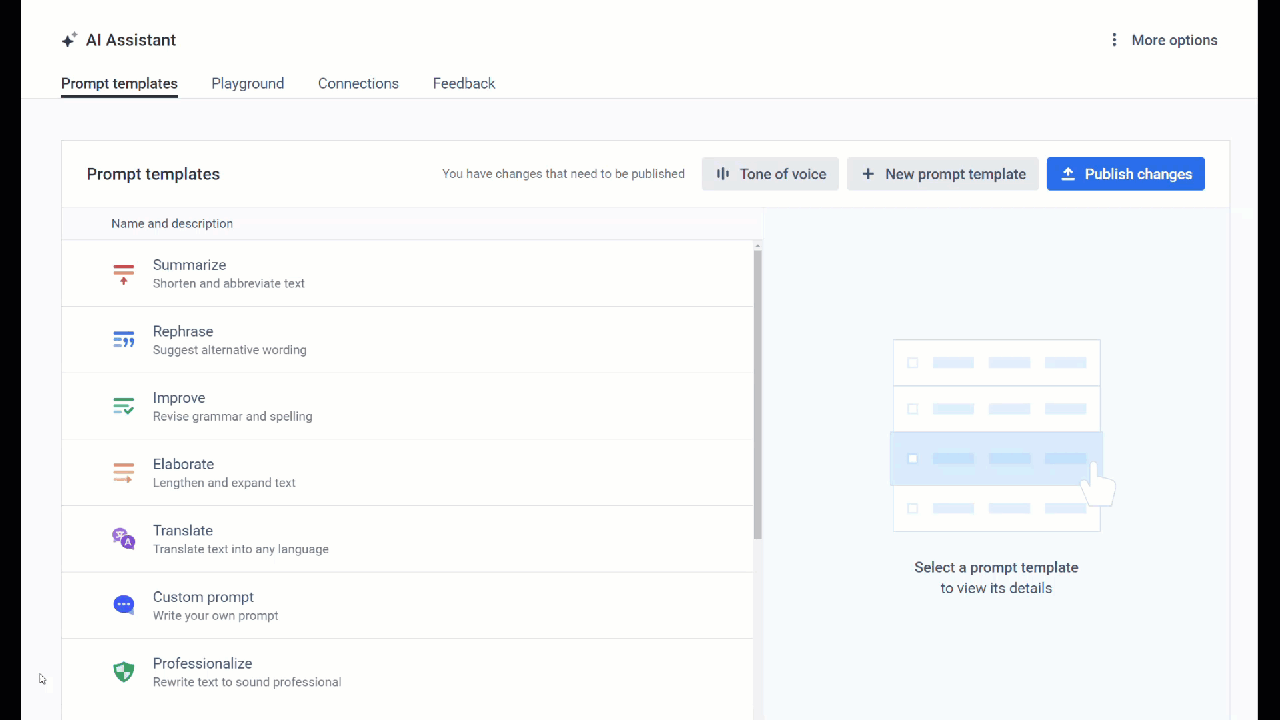Click the template list scrollbar thumb
This screenshot has height=720, width=1280.
point(758,394)
